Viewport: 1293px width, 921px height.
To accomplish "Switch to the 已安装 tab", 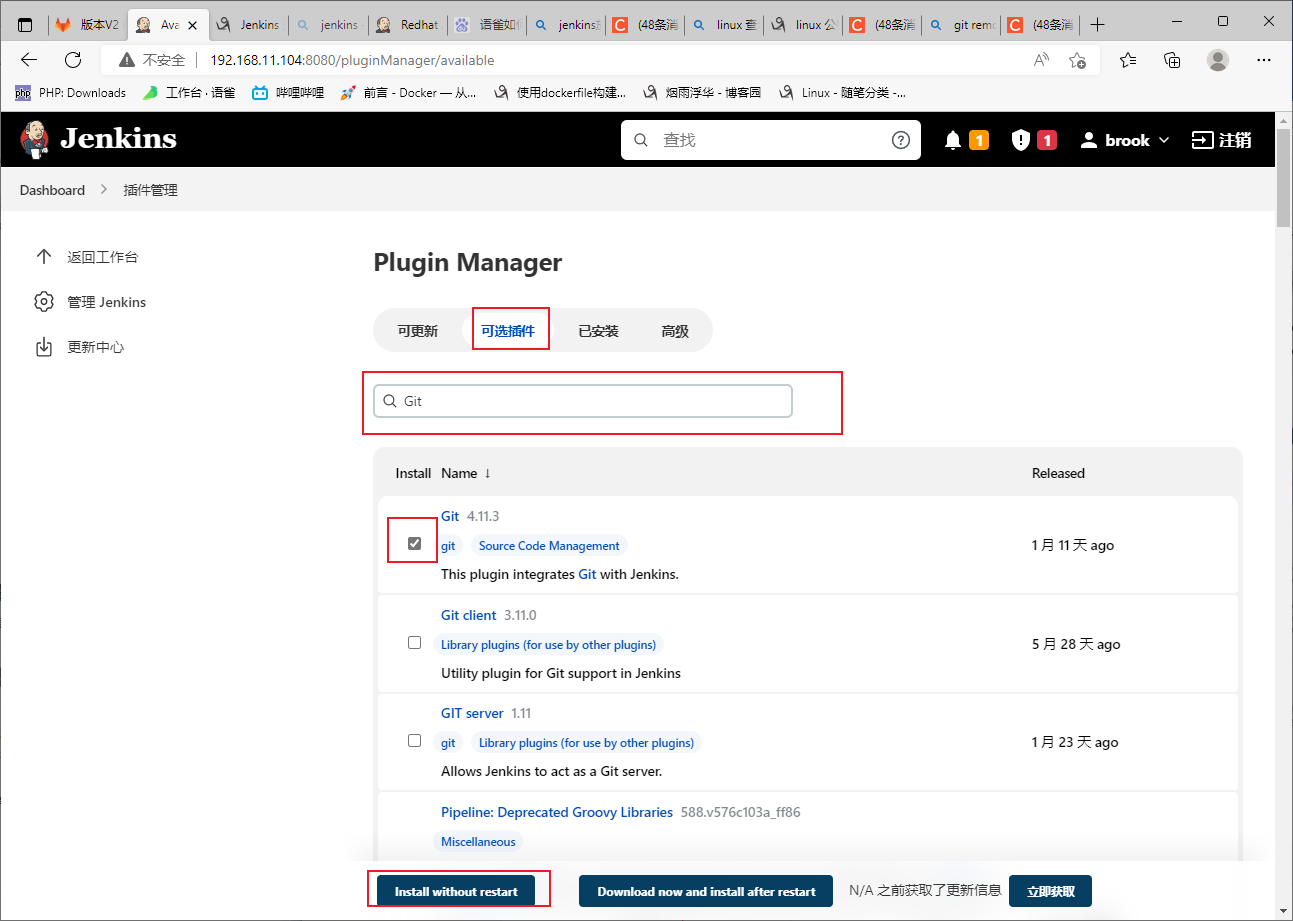I will [x=598, y=331].
